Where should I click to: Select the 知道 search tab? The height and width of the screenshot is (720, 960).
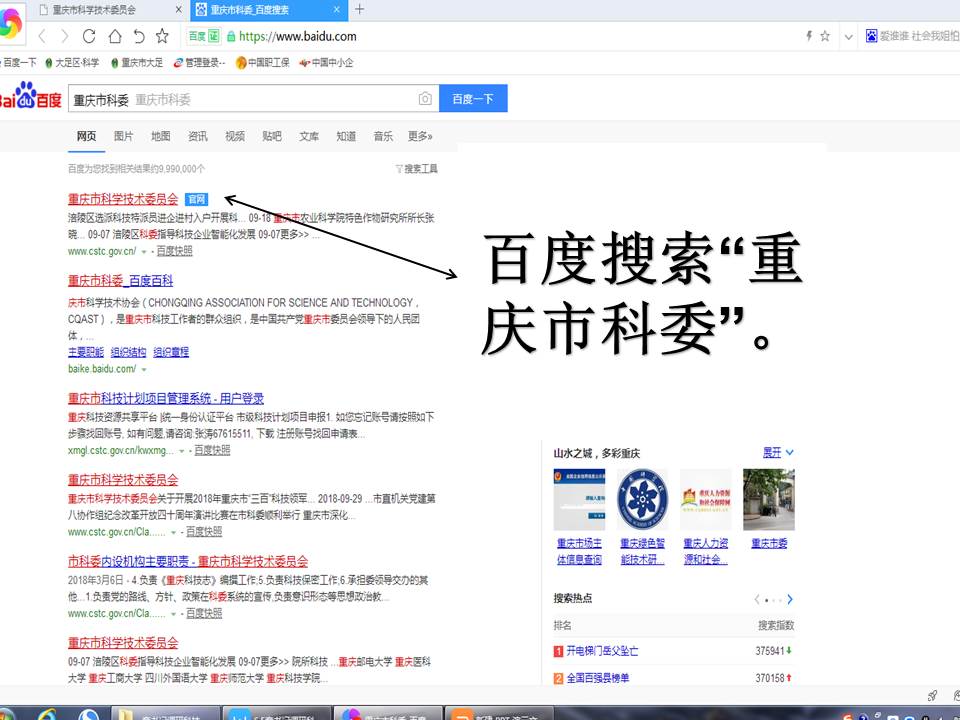pos(346,136)
